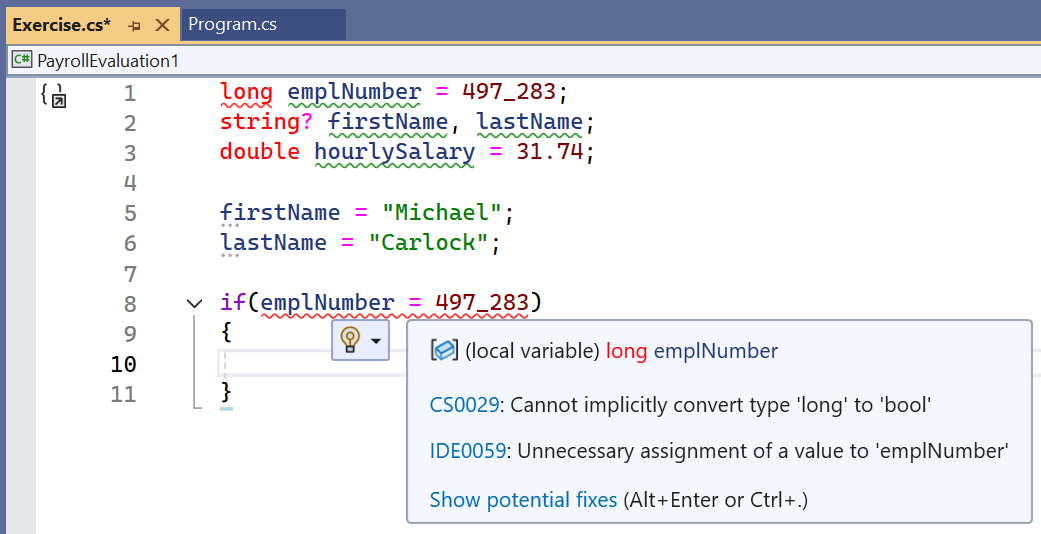
Task: Click 'firstName' assignment on line 5
Action: [280, 213]
